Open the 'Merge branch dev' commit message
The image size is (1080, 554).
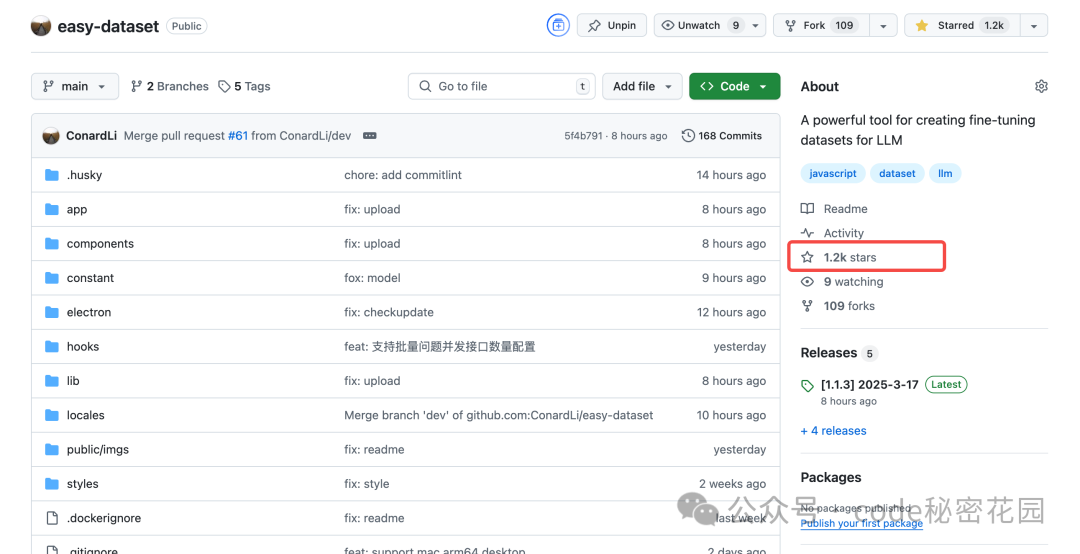(499, 416)
